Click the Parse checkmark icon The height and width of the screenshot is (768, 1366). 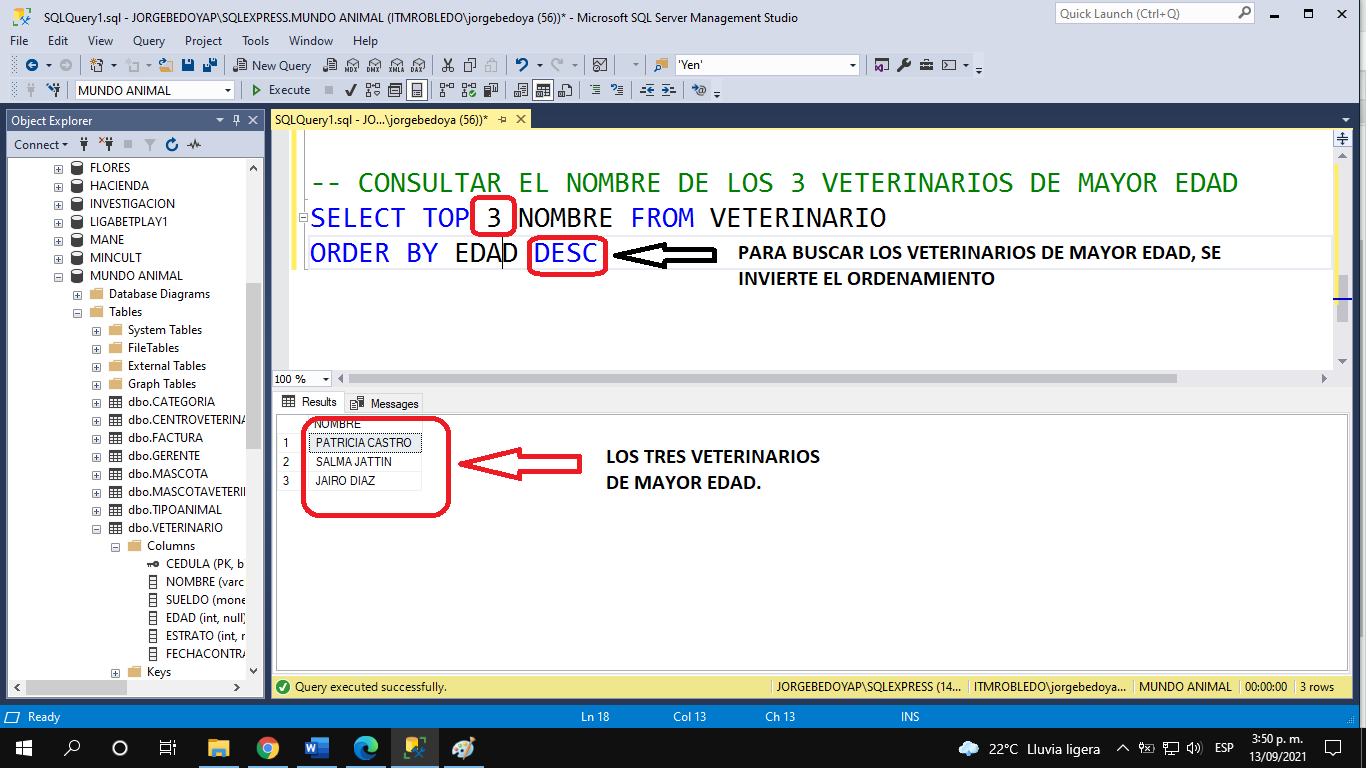pos(350,90)
